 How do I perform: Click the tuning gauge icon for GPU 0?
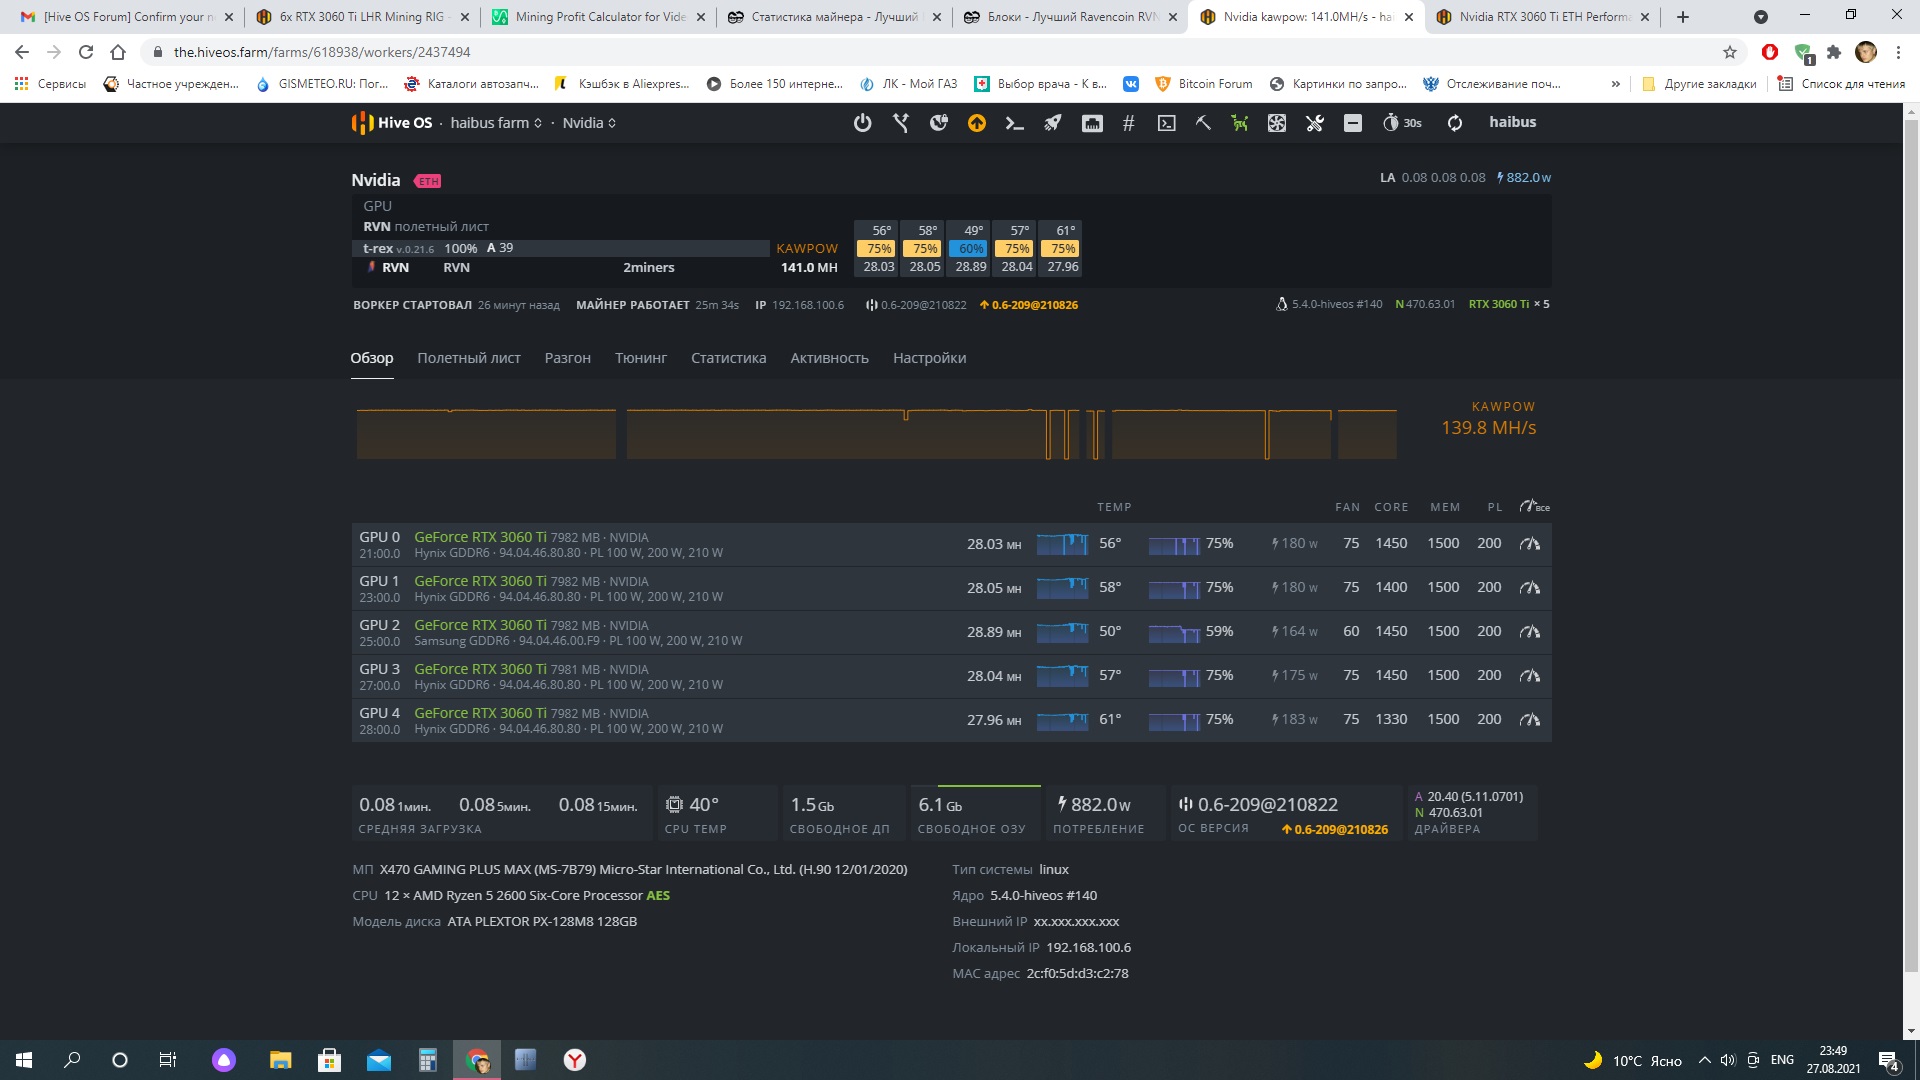1529,544
